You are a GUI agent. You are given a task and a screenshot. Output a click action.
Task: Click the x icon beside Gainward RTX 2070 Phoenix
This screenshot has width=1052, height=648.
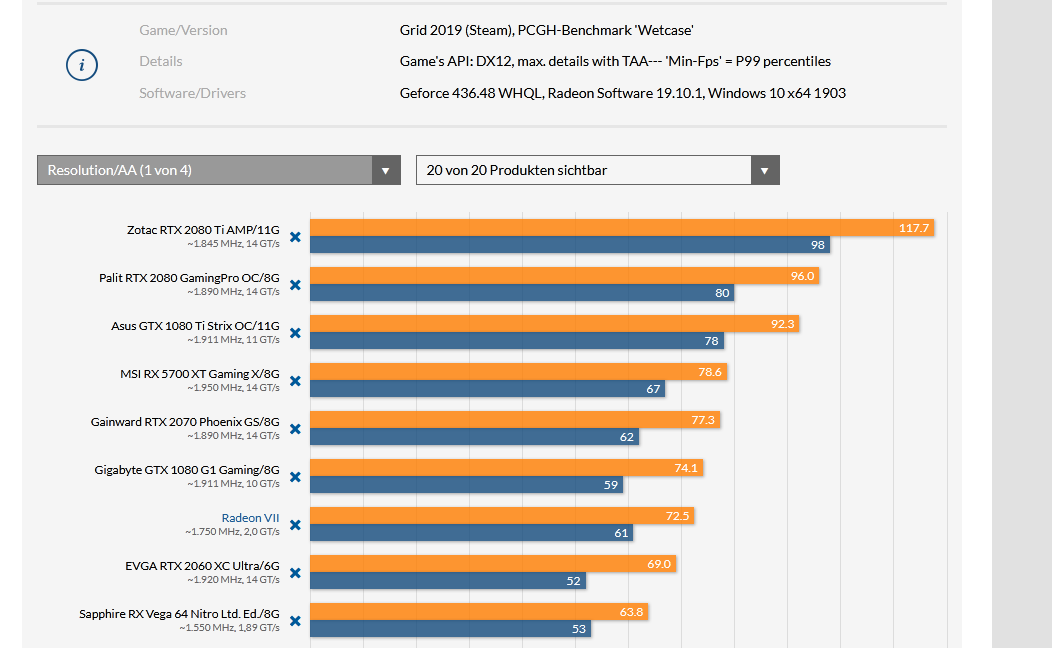pyautogui.click(x=295, y=429)
